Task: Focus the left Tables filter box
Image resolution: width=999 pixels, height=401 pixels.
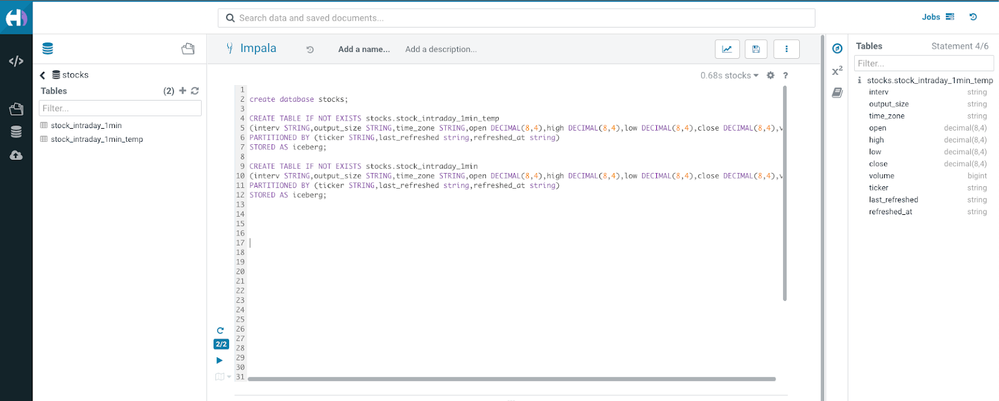Action: click(x=120, y=108)
